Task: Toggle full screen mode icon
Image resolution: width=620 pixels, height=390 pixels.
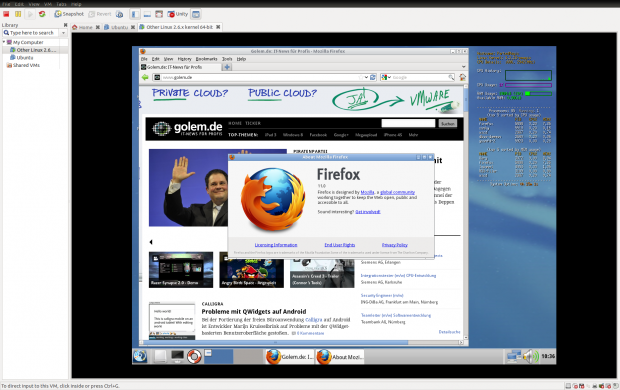Action: coord(159,14)
